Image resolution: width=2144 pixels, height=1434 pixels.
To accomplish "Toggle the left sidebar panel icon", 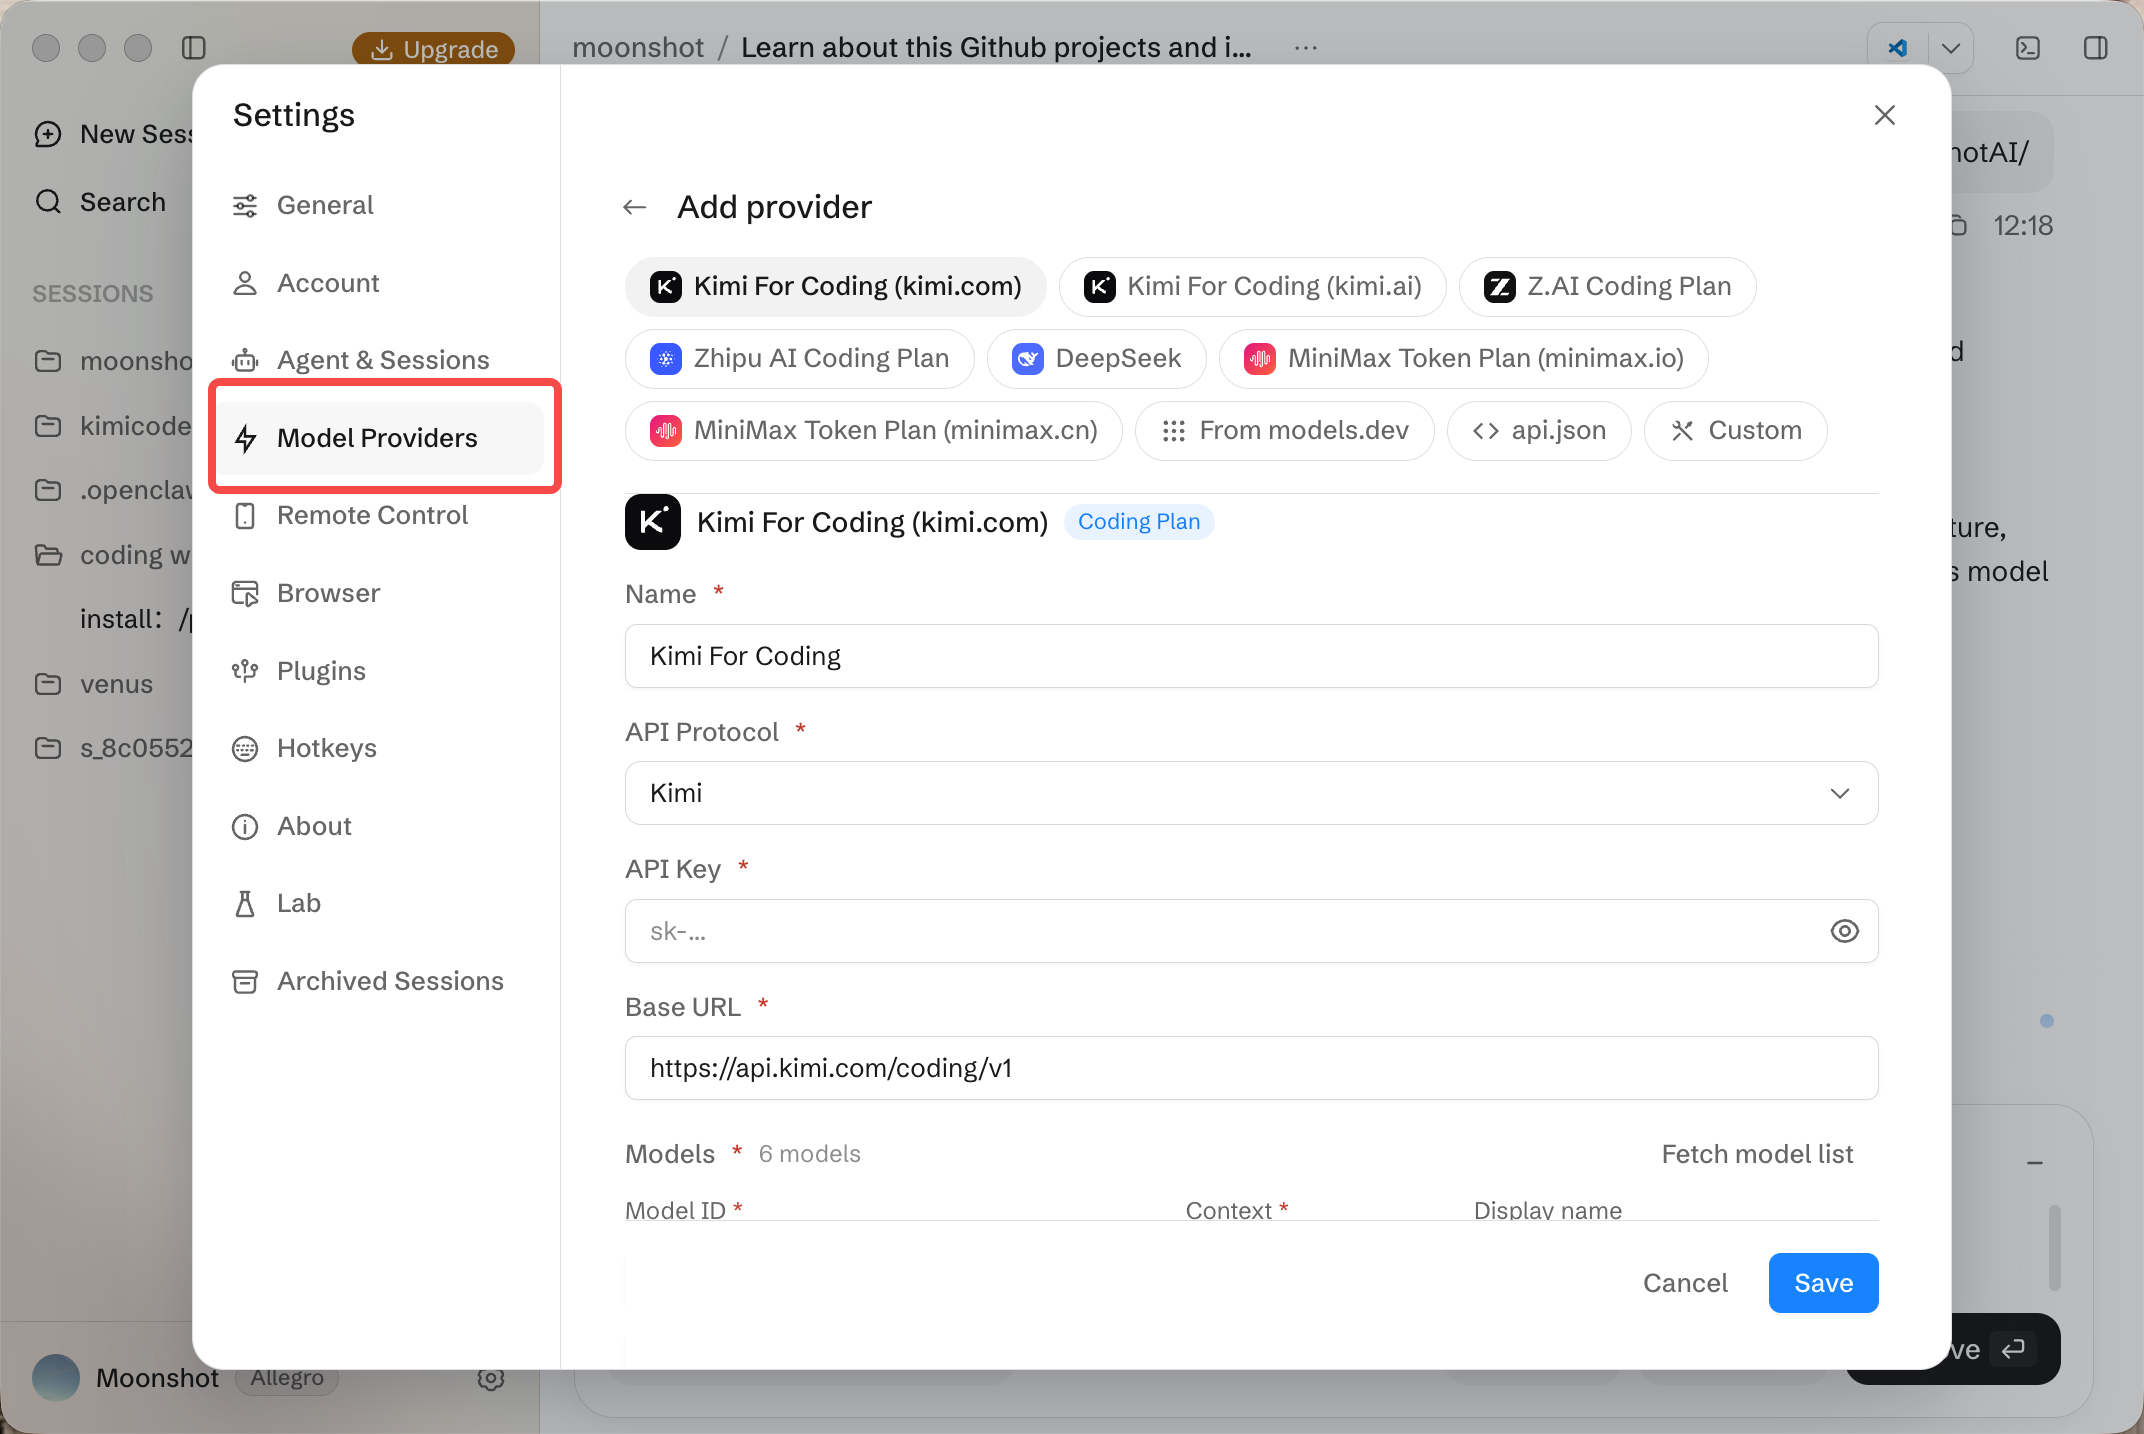I will (194, 48).
